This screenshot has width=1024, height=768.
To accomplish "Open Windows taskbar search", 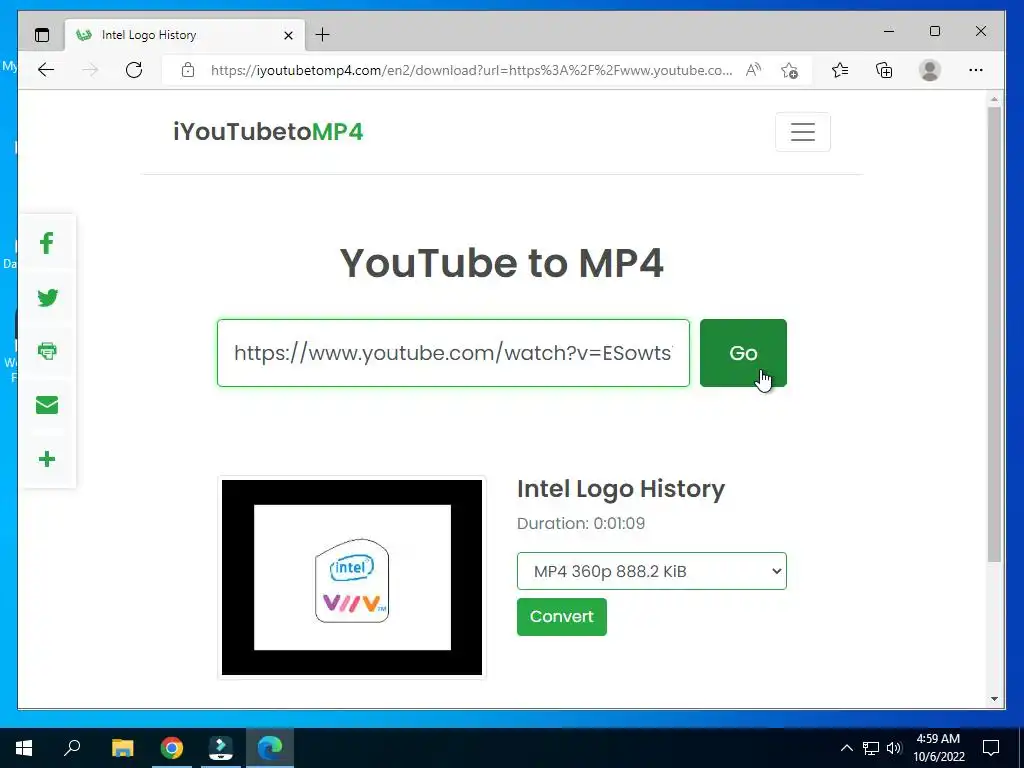I will tap(72, 748).
